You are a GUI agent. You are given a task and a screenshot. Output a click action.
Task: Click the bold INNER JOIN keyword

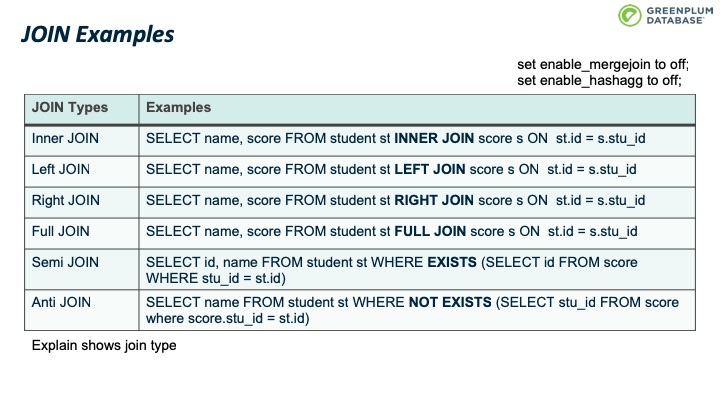point(434,138)
